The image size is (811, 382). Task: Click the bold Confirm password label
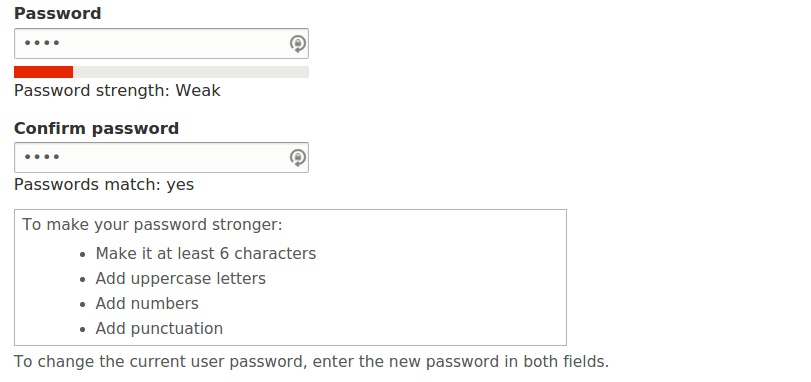tap(96, 128)
